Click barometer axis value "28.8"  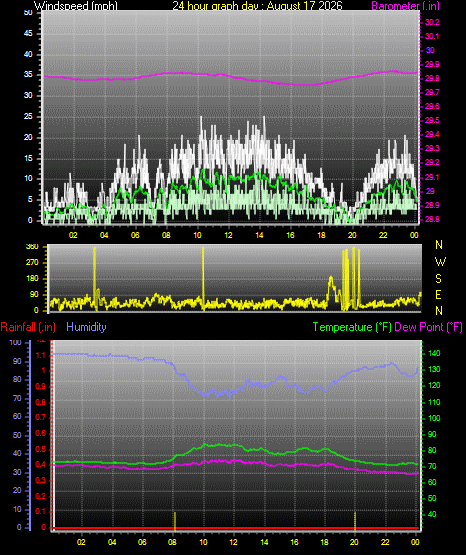[x=432, y=219]
